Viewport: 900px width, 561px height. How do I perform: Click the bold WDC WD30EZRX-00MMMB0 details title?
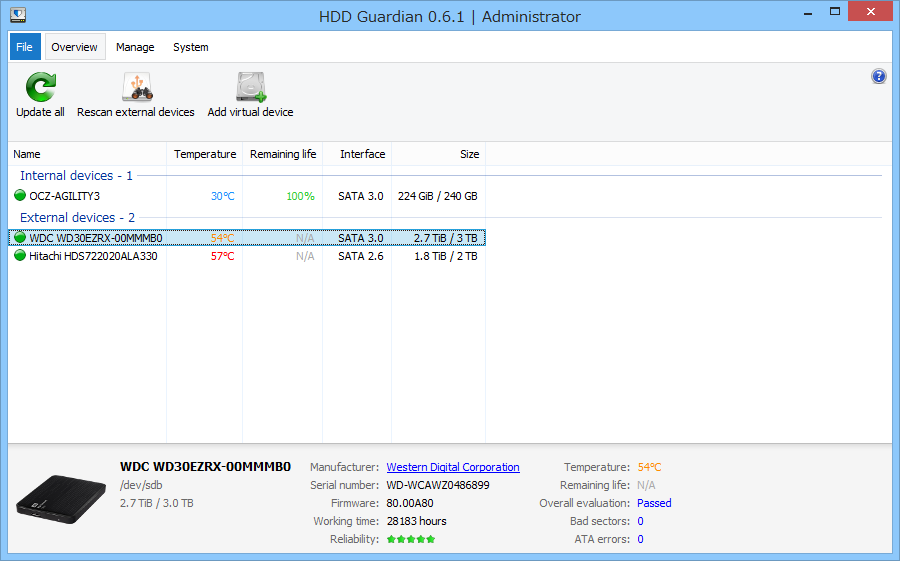pos(205,467)
